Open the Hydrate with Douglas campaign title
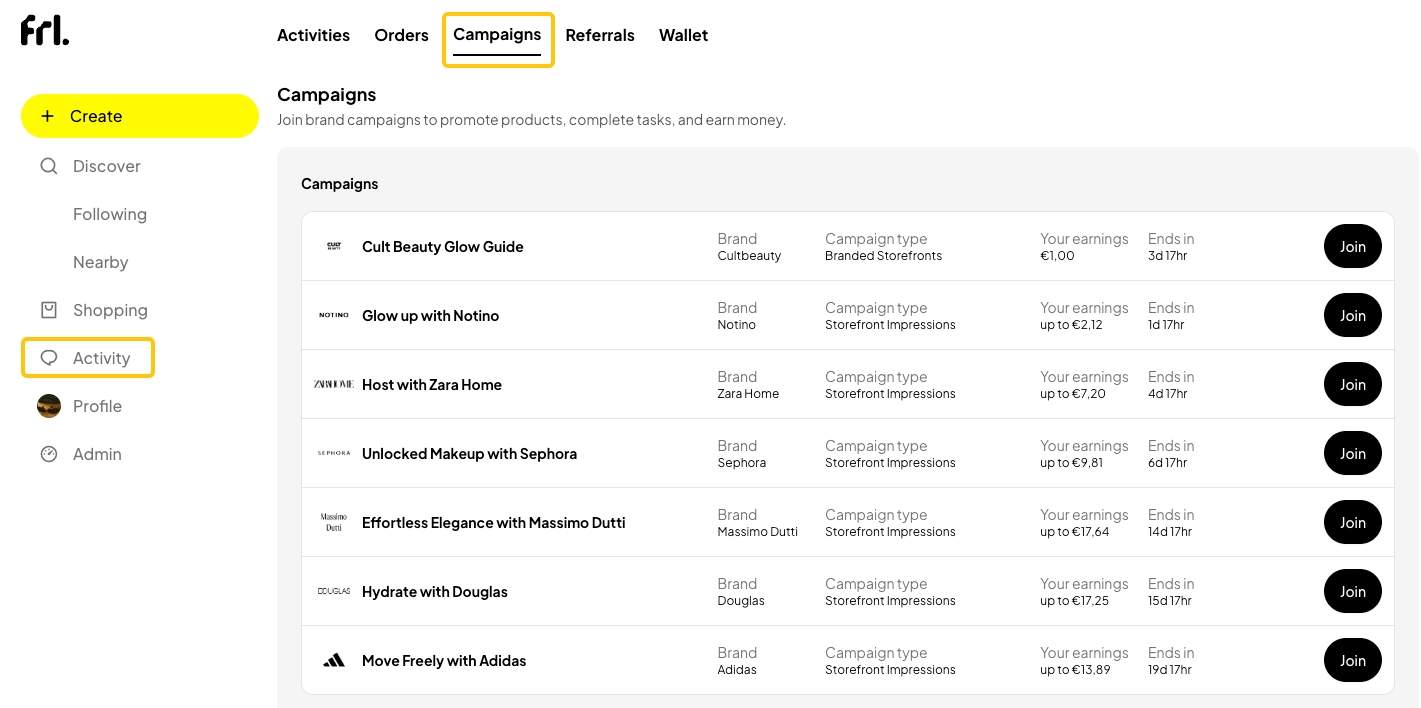 (x=435, y=592)
